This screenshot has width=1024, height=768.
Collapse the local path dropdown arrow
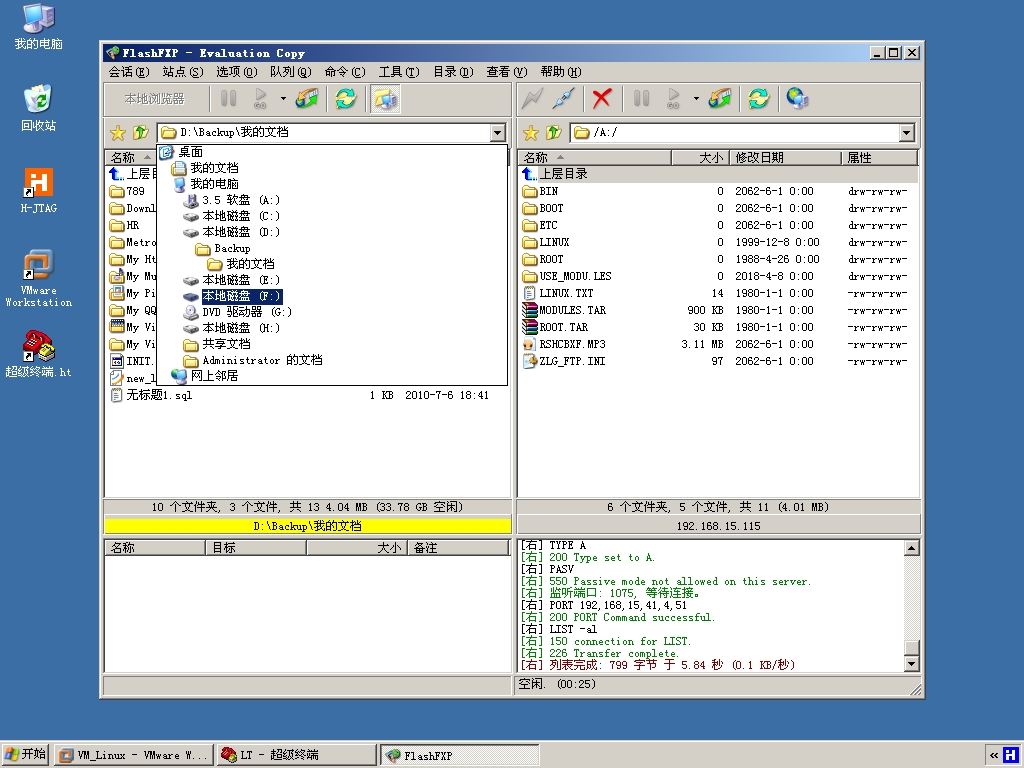pyautogui.click(x=498, y=133)
